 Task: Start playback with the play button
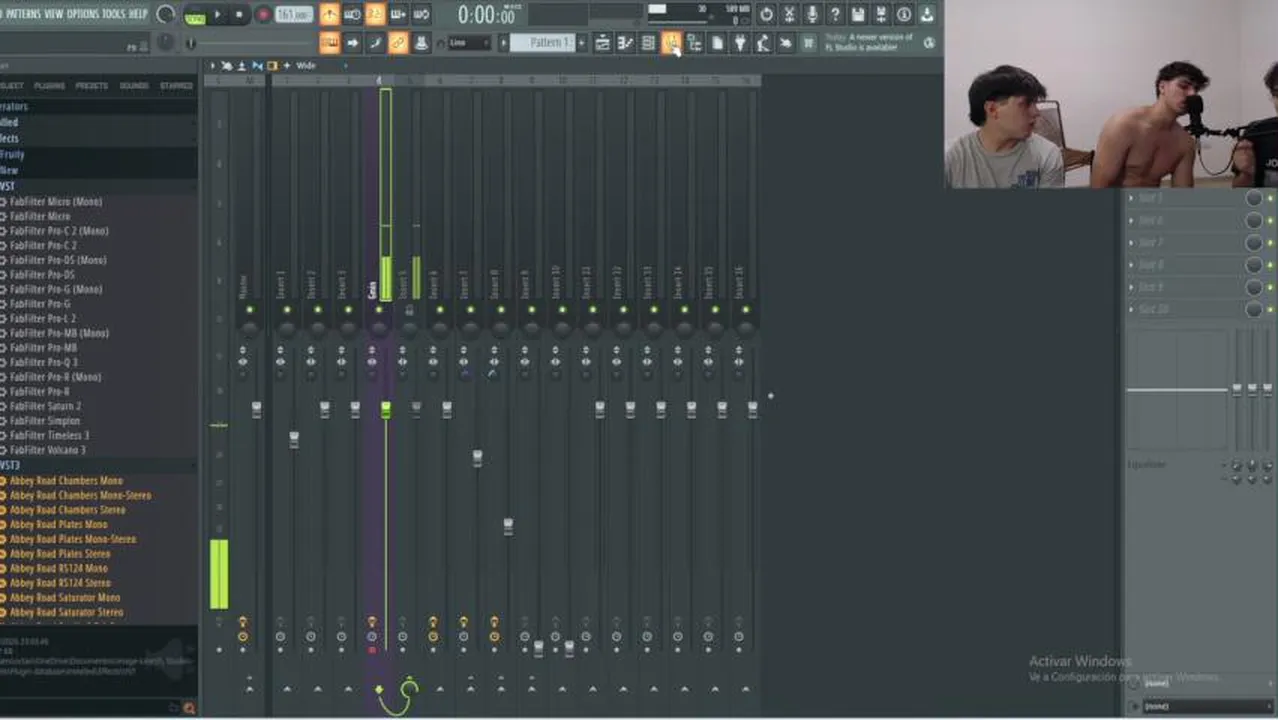coord(218,15)
